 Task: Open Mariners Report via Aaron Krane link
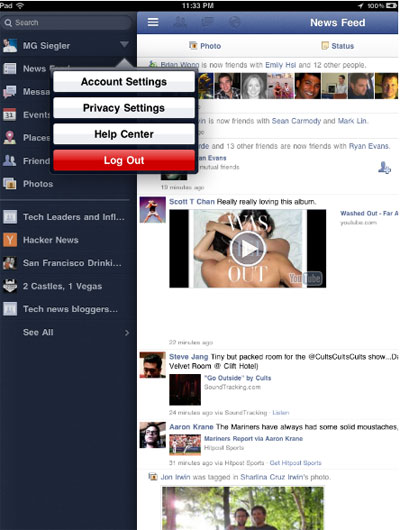point(253,438)
